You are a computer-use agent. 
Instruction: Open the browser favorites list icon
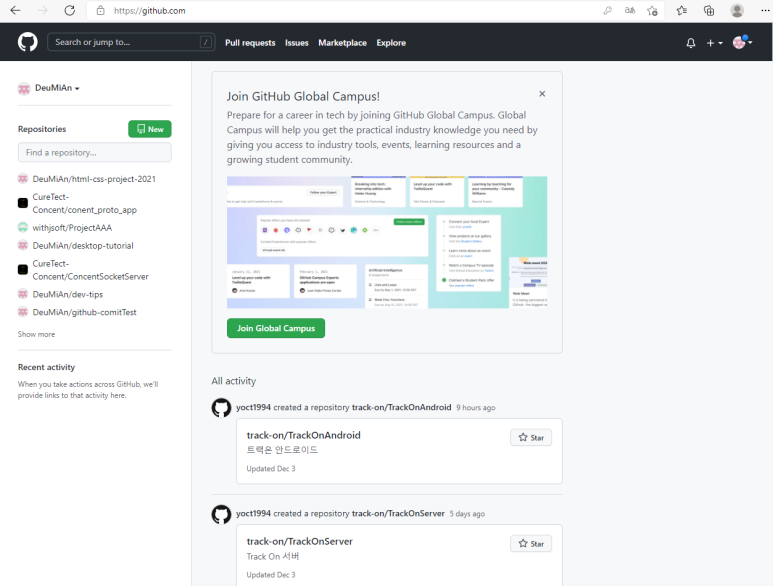[681, 10]
